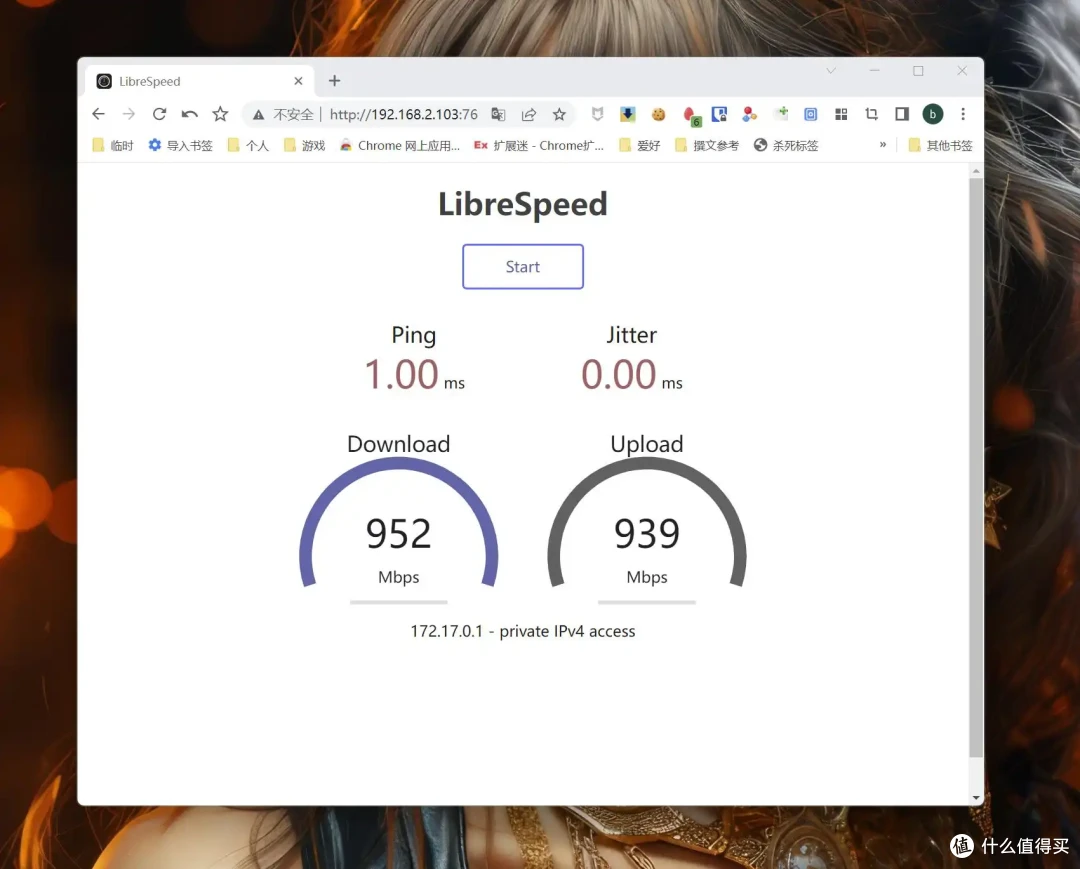The width and height of the screenshot is (1080, 869).
Task: Close the LibreSpeed tab
Action: 298,81
